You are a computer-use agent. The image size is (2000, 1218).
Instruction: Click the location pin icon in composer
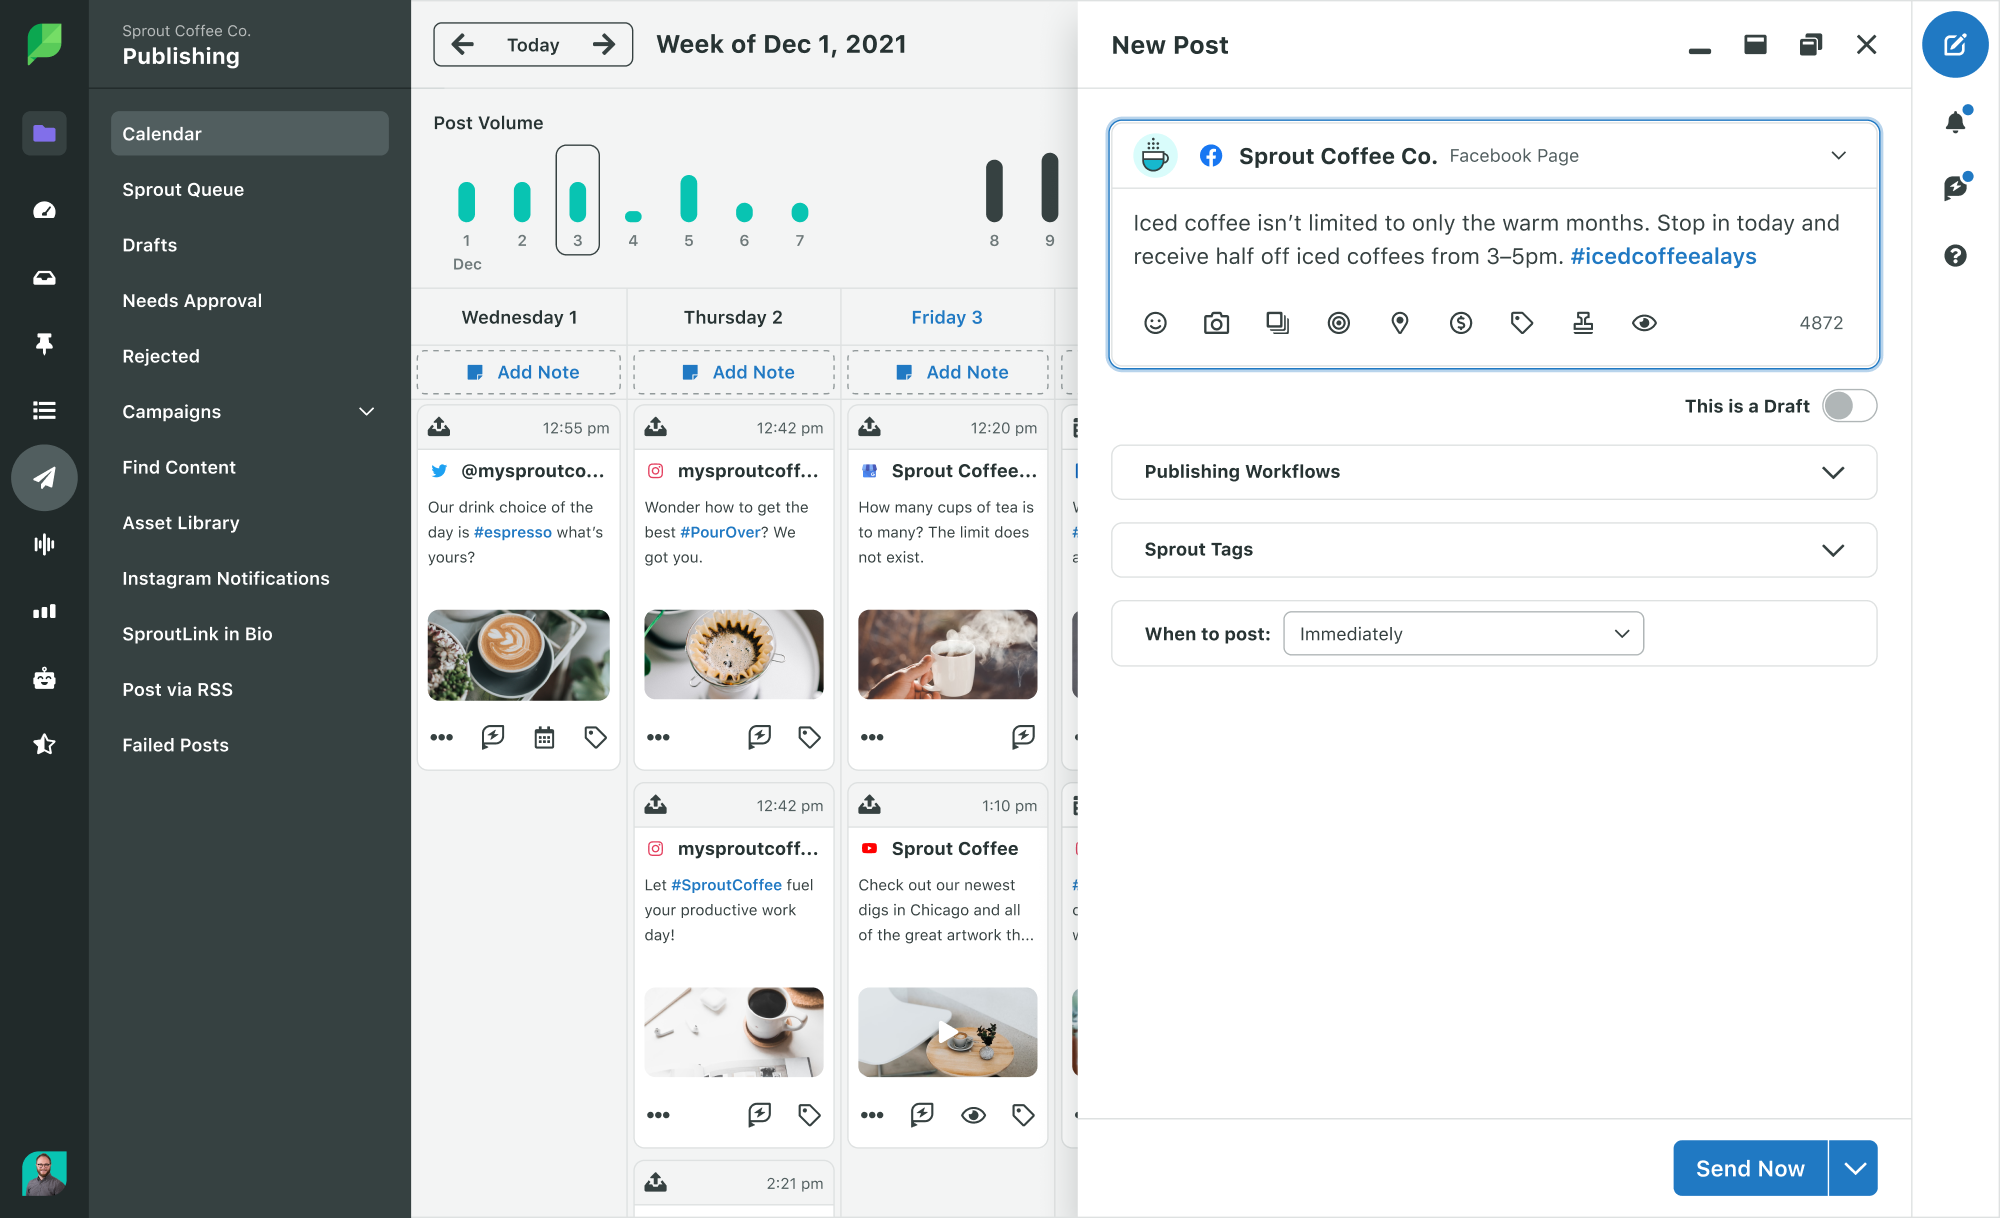1401,323
